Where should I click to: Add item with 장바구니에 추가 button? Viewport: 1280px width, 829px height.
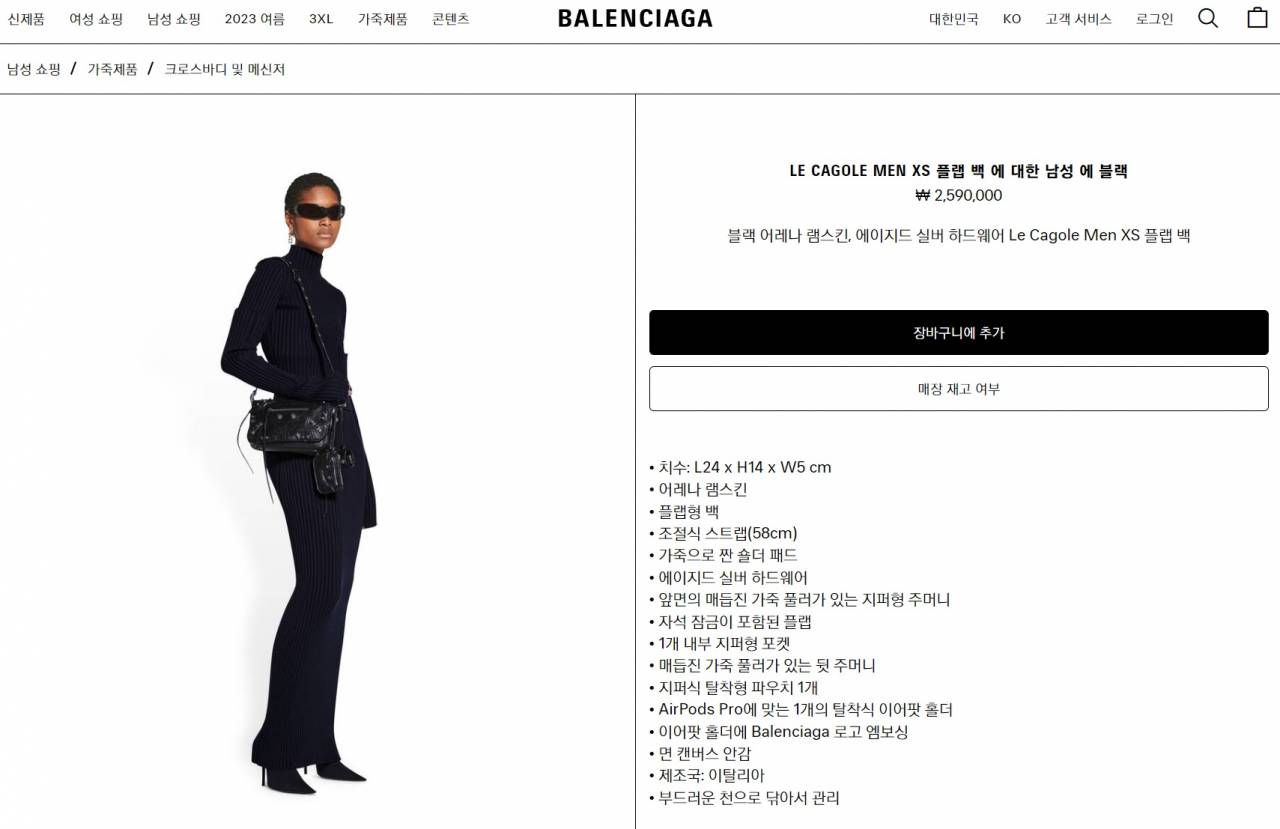tap(959, 332)
